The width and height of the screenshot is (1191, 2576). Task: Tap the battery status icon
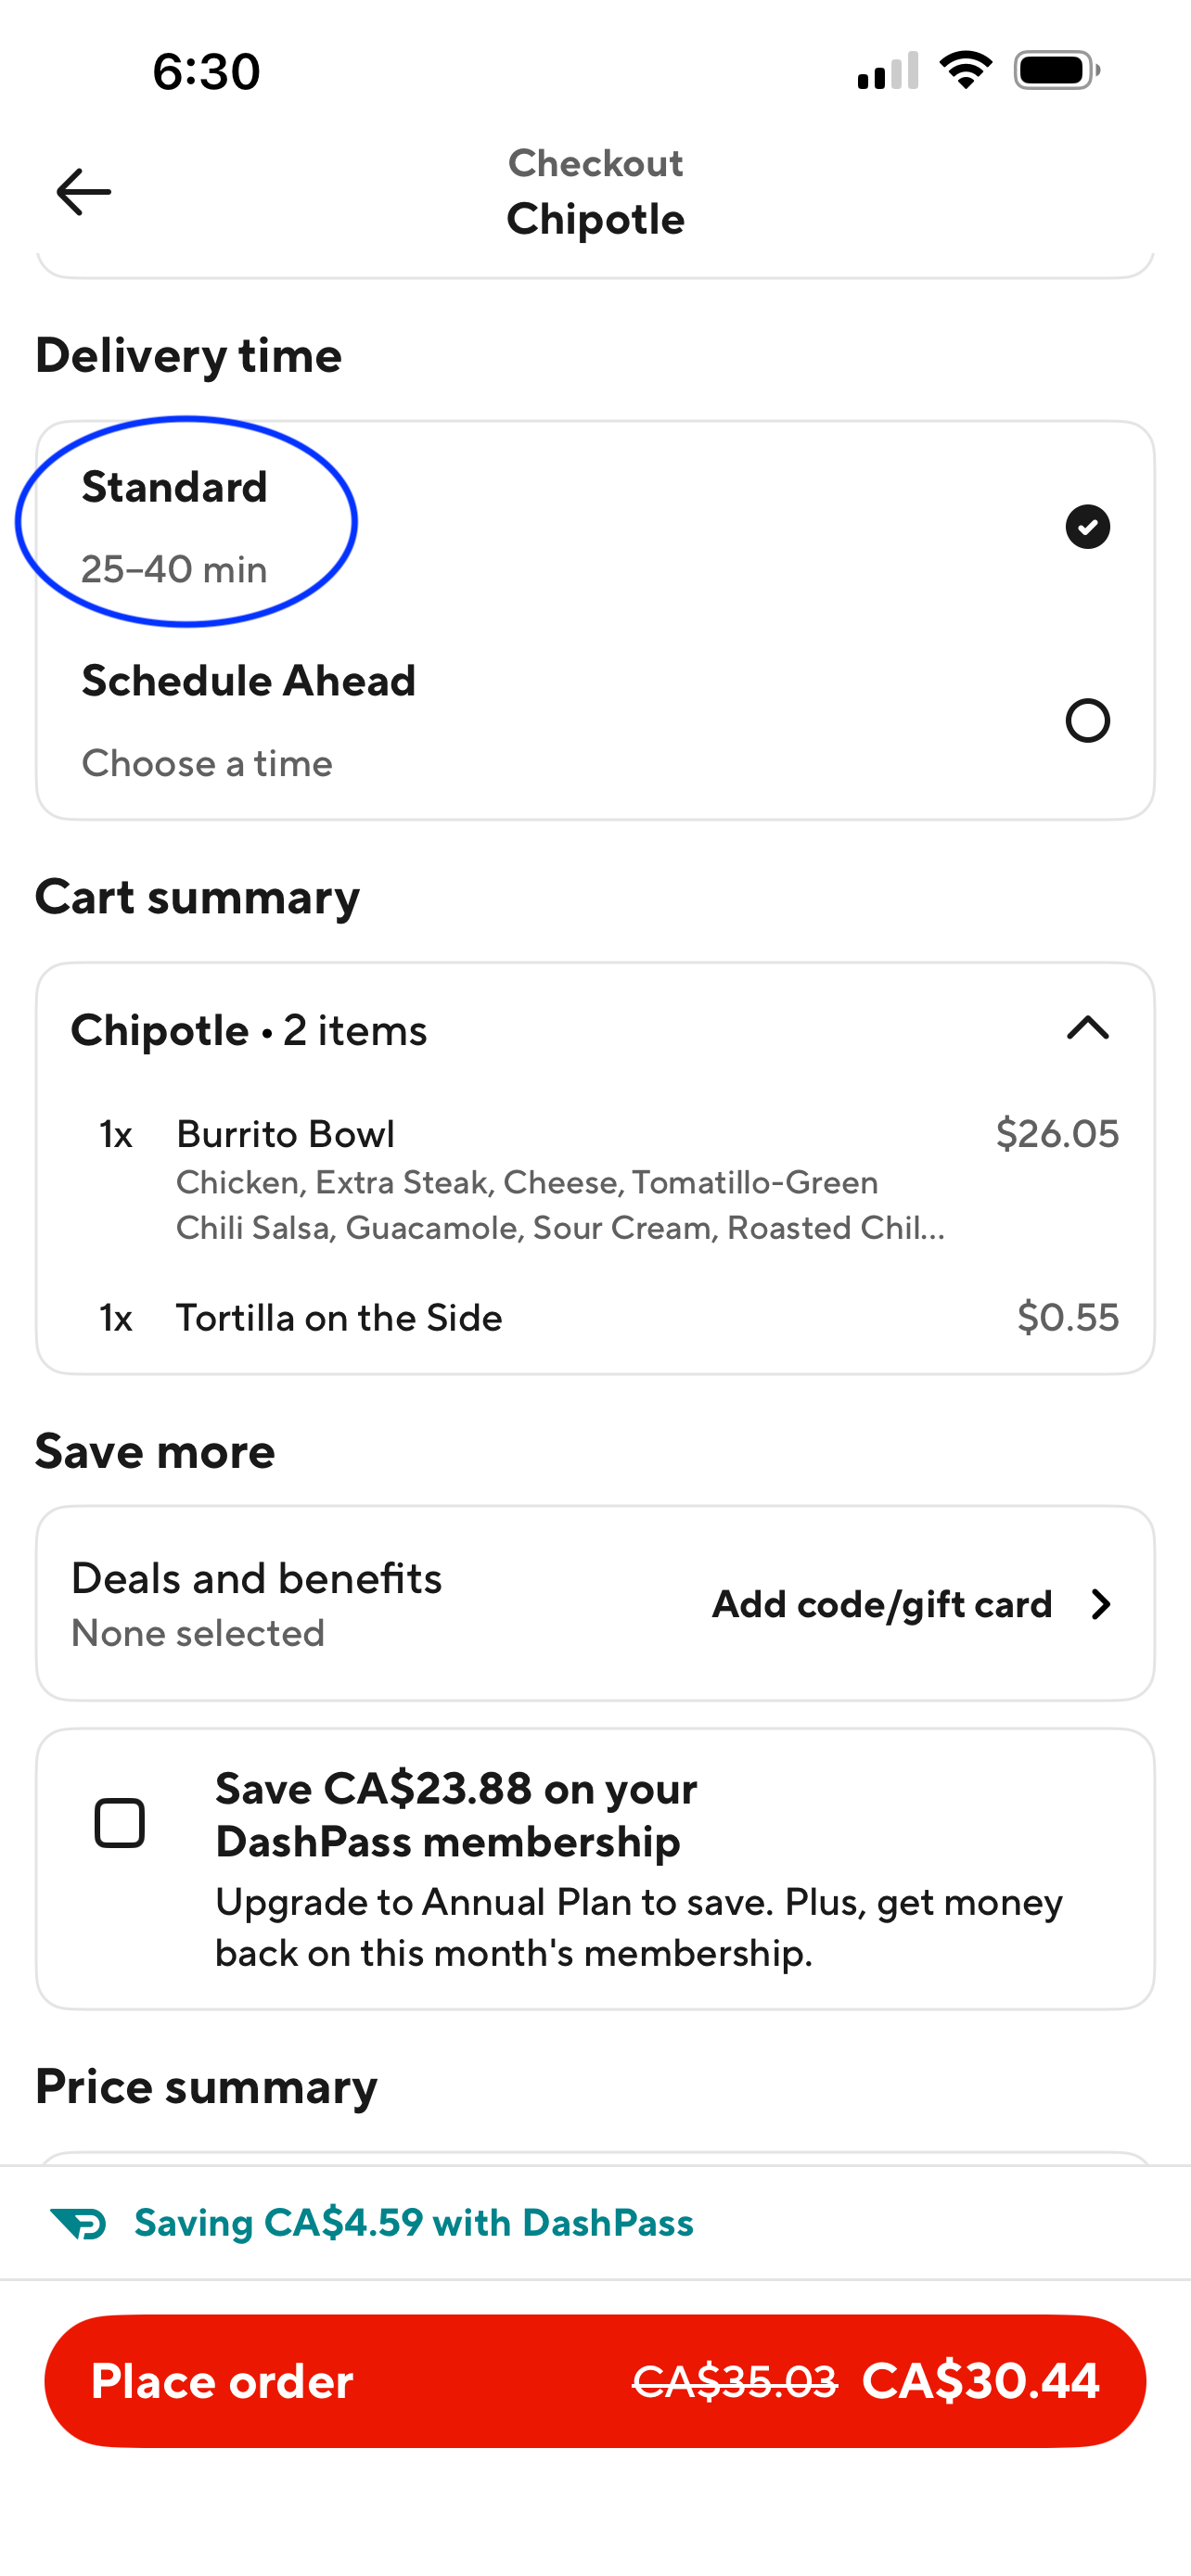pos(1056,71)
